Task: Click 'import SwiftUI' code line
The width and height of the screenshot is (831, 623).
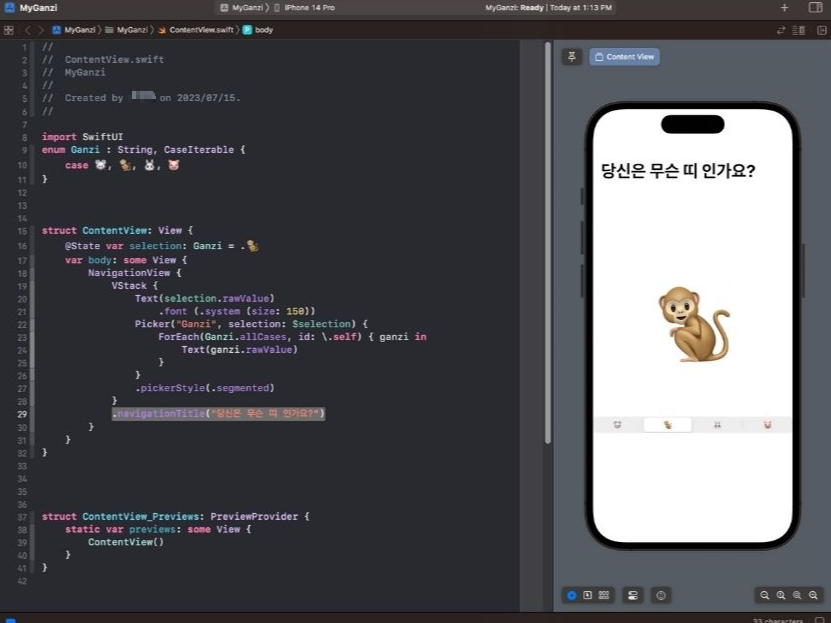Action: (82, 137)
